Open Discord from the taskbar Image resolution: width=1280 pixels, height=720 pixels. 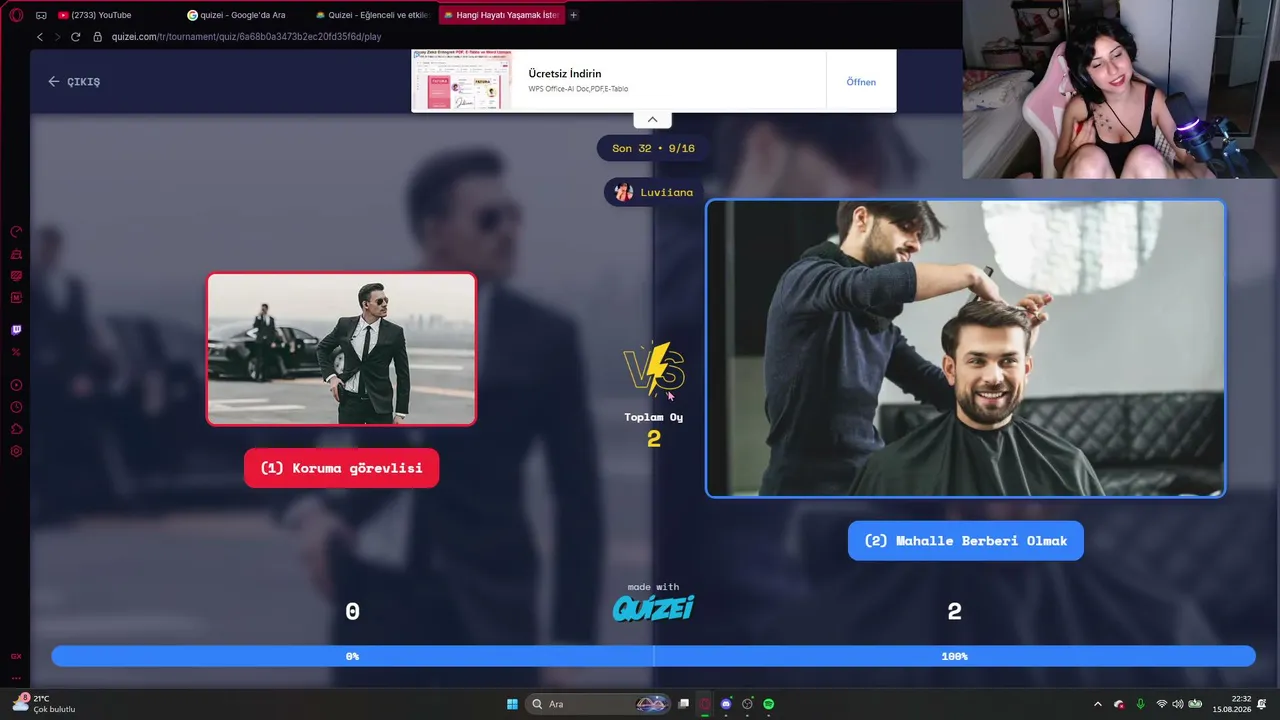pos(726,704)
